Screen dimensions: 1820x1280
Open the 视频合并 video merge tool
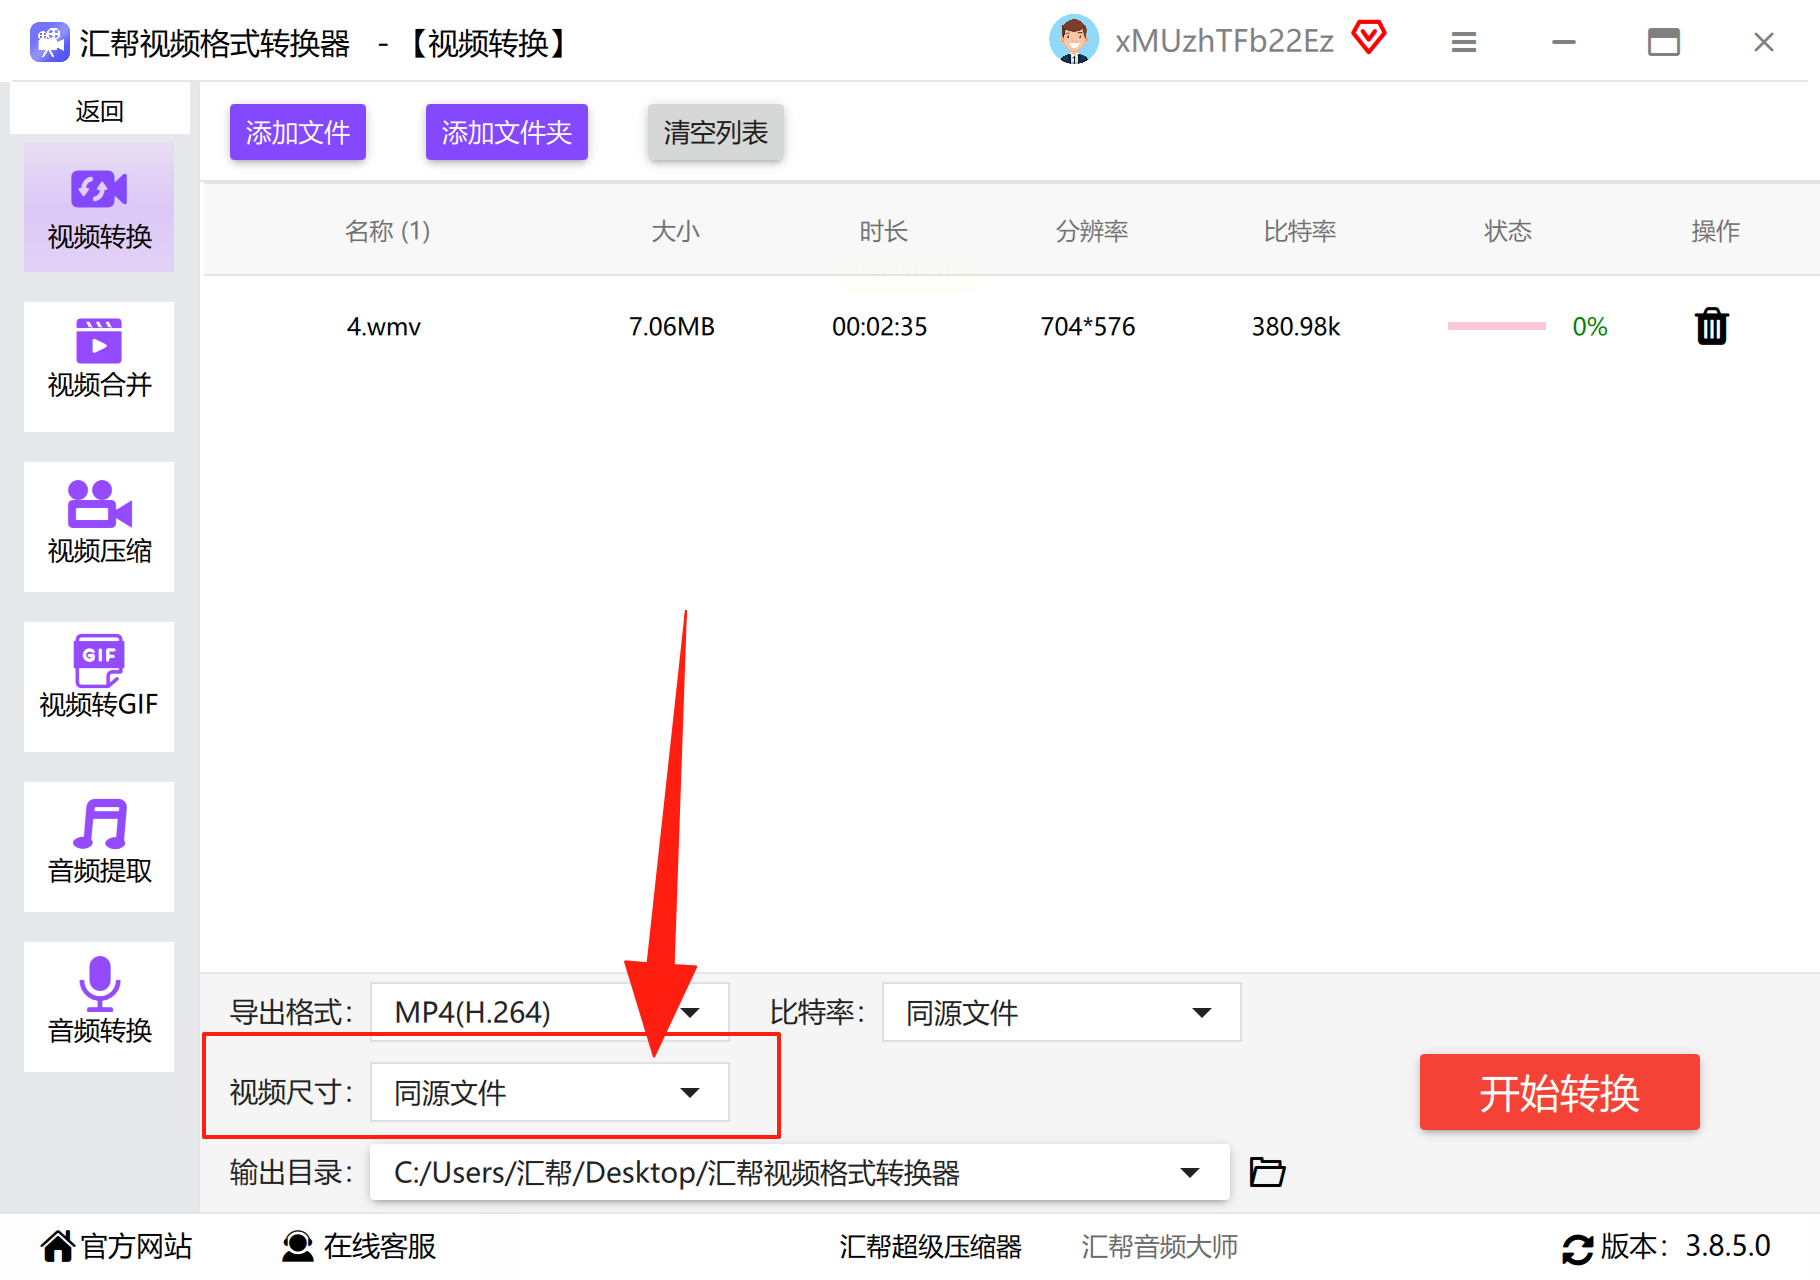coord(99,366)
